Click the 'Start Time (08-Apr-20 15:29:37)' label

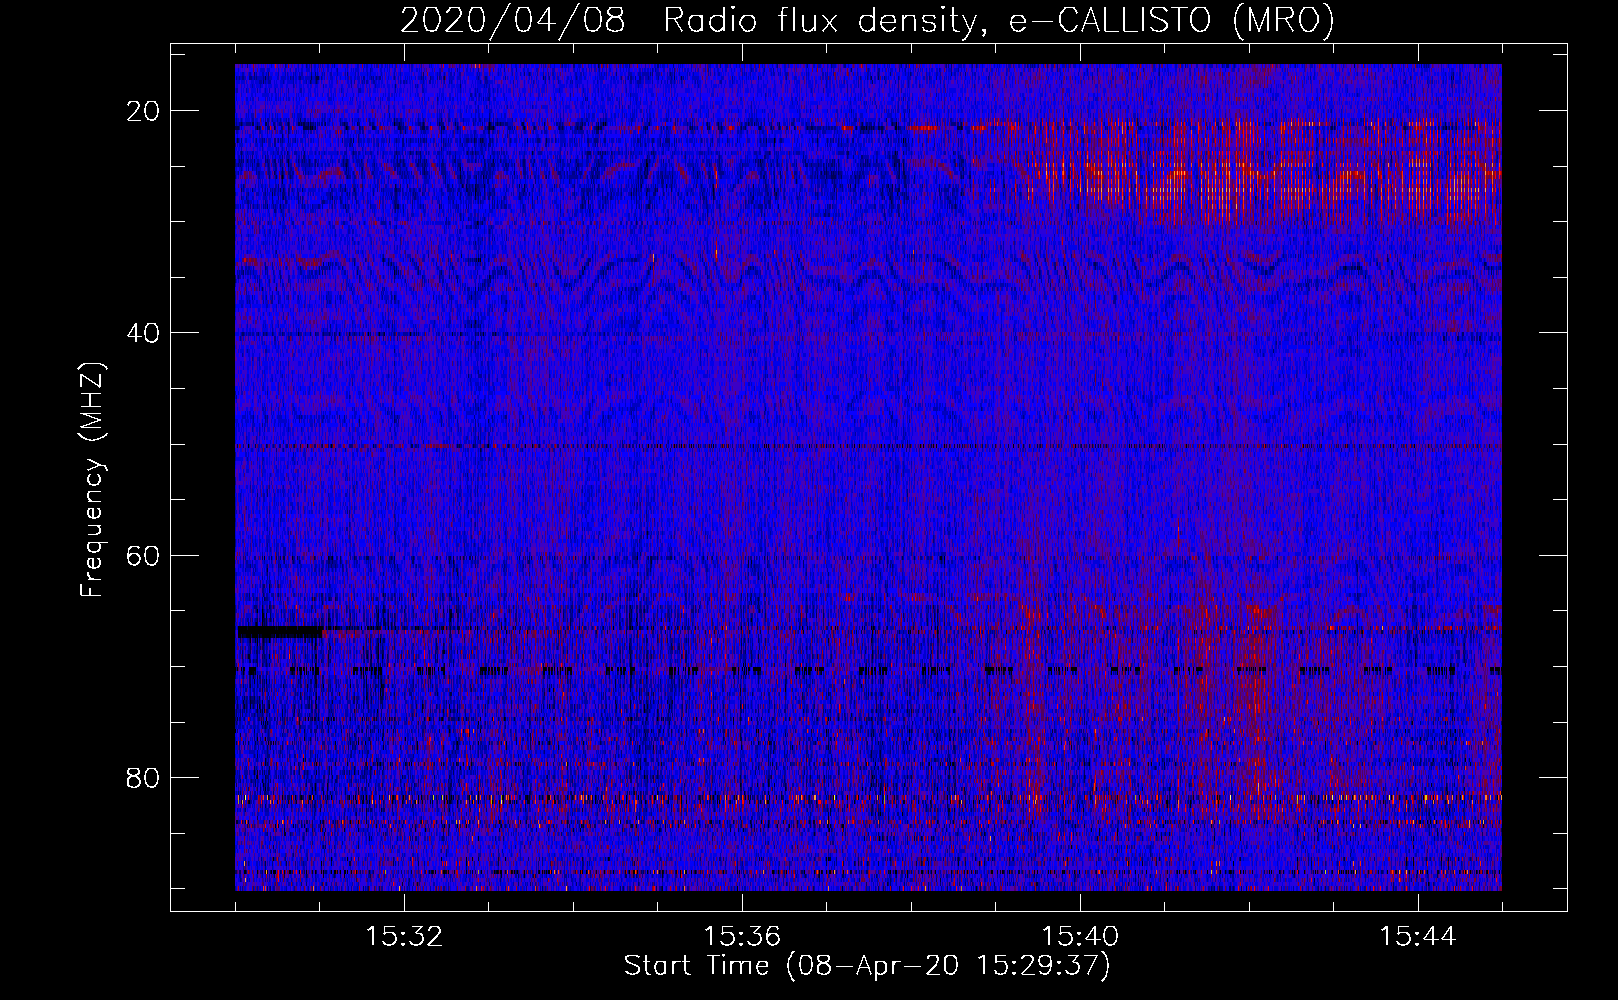coord(867,966)
